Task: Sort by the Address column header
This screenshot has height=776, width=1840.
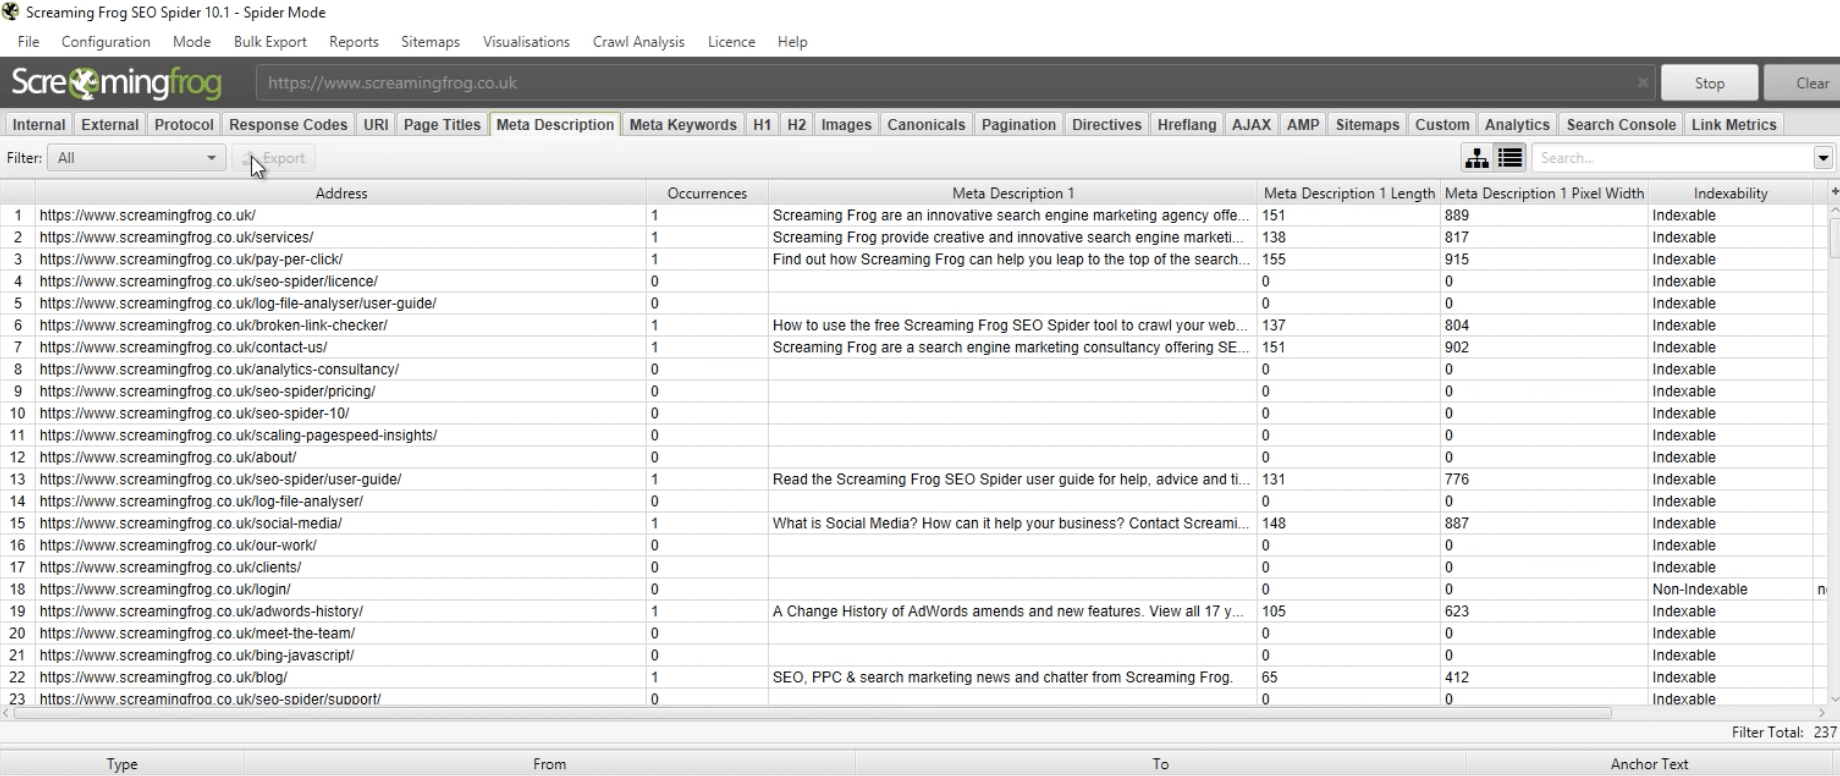Action: pos(341,193)
